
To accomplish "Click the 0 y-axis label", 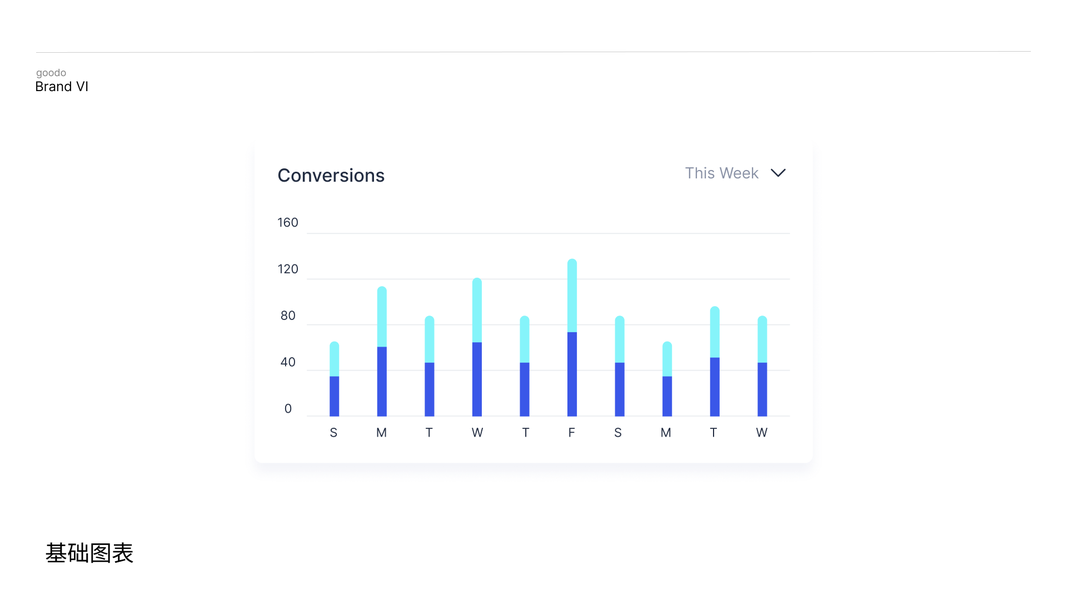I will tap(288, 408).
